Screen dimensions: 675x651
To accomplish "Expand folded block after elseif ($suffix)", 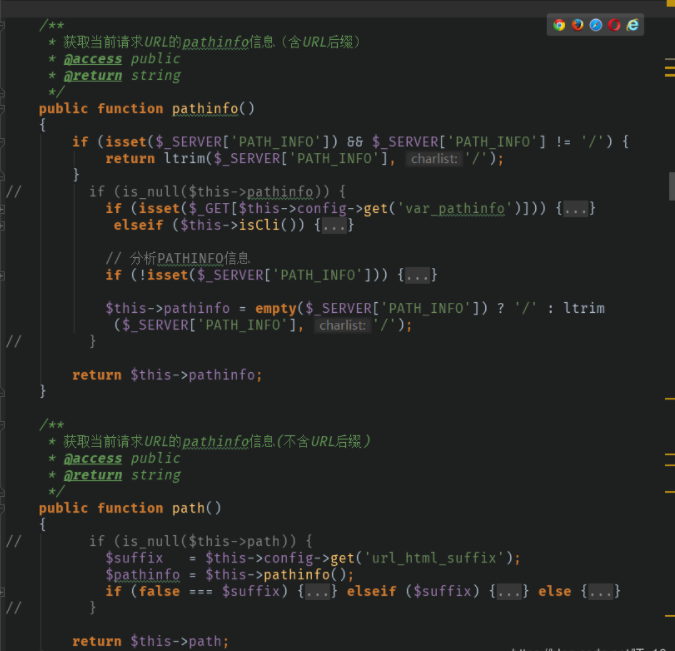I will [509, 592].
